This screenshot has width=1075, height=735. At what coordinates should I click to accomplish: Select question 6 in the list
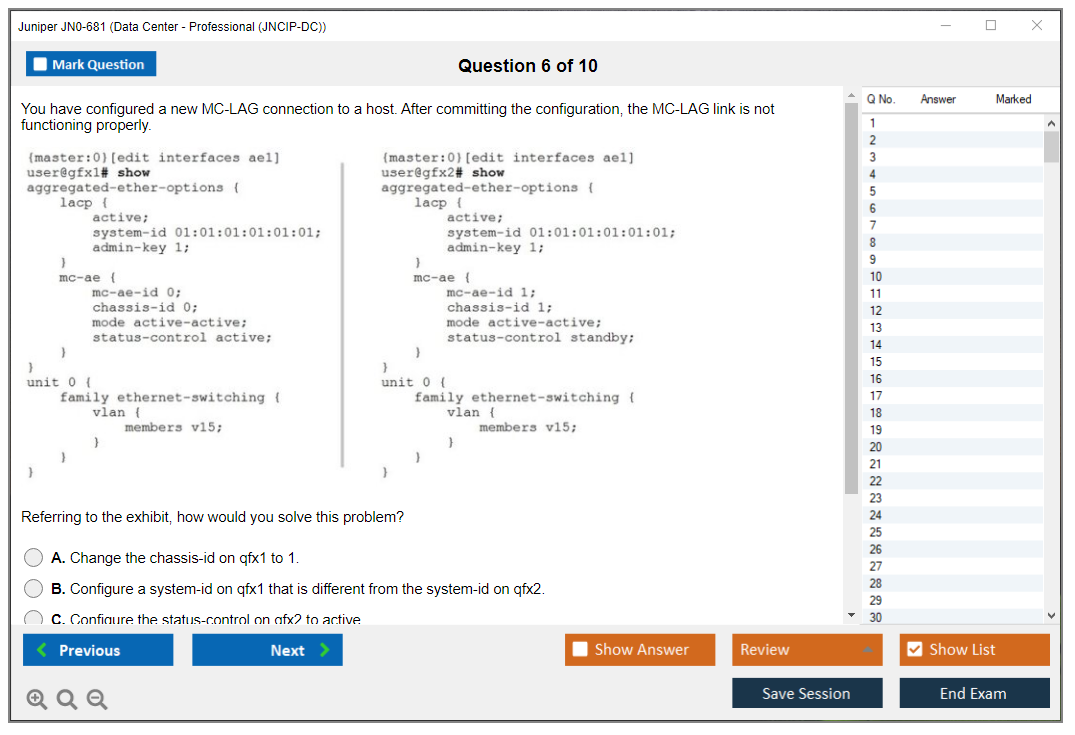tap(873, 208)
